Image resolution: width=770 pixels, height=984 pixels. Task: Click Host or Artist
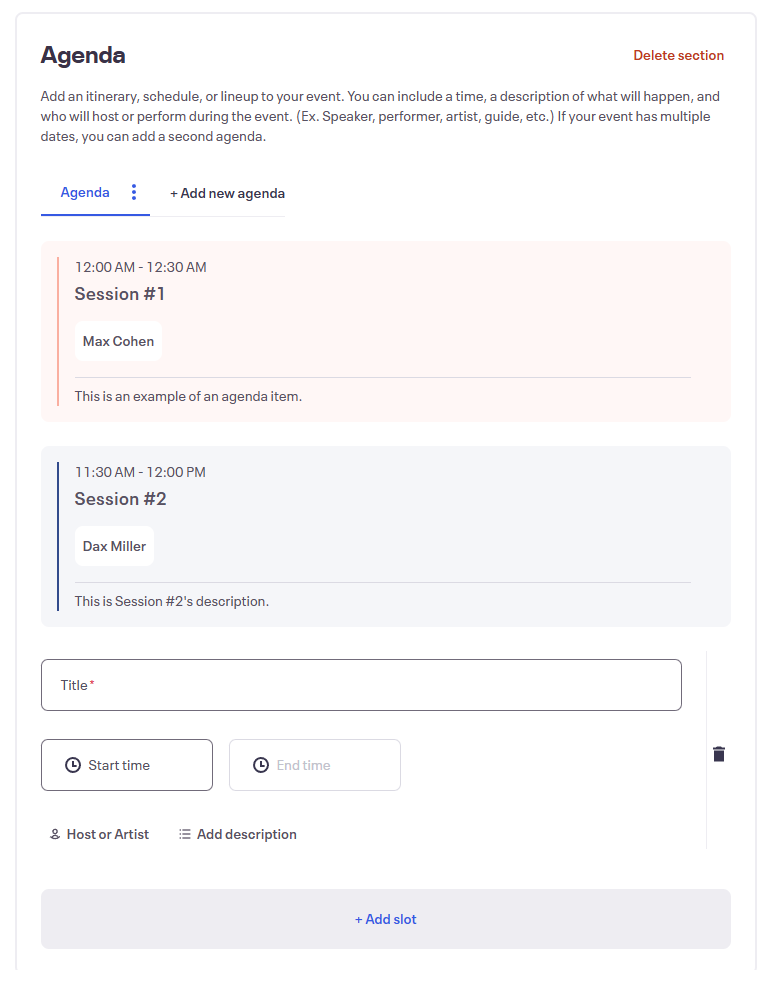pyautogui.click(x=107, y=833)
